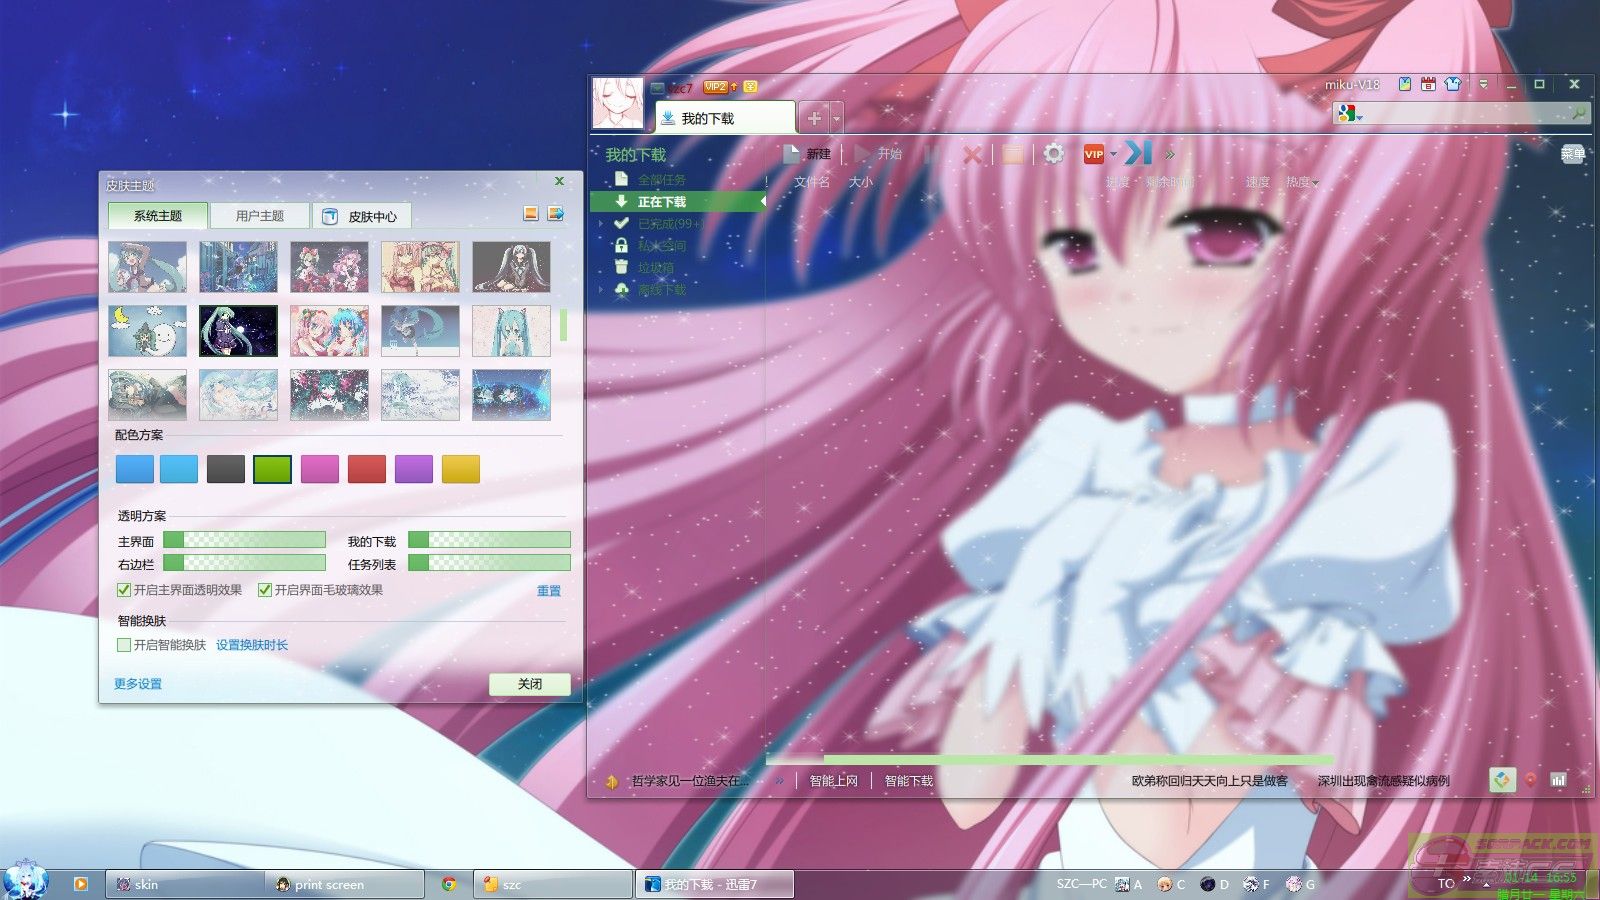Click the red delete X toolbar icon

coord(971,154)
